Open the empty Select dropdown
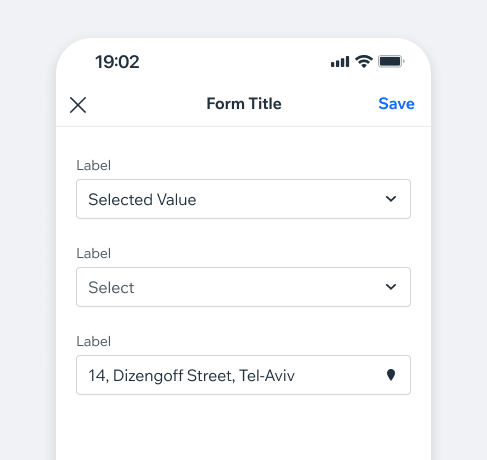The height and width of the screenshot is (460, 487). pyautogui.click(x=243, y=287)
